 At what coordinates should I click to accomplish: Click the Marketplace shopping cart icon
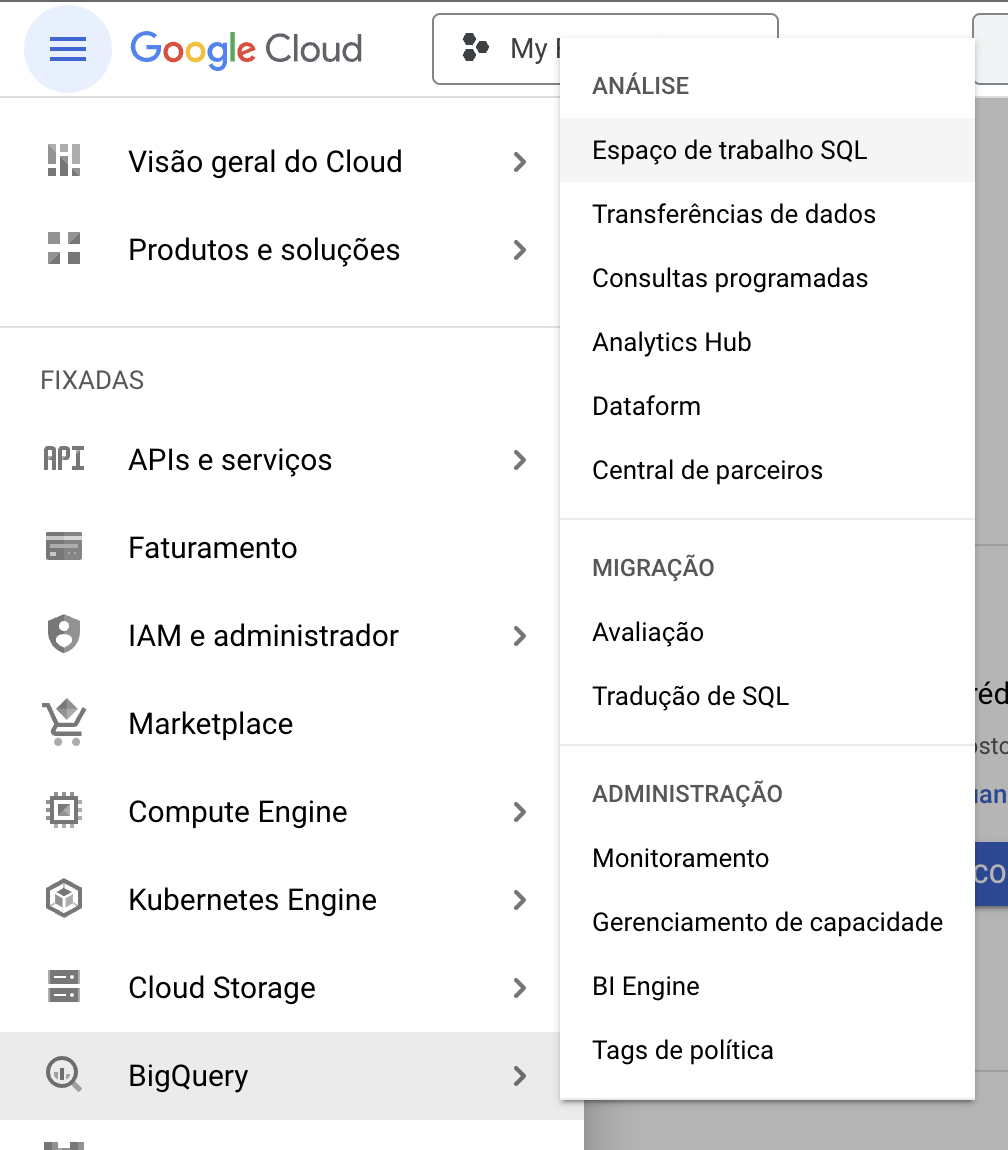pos(64,722)
